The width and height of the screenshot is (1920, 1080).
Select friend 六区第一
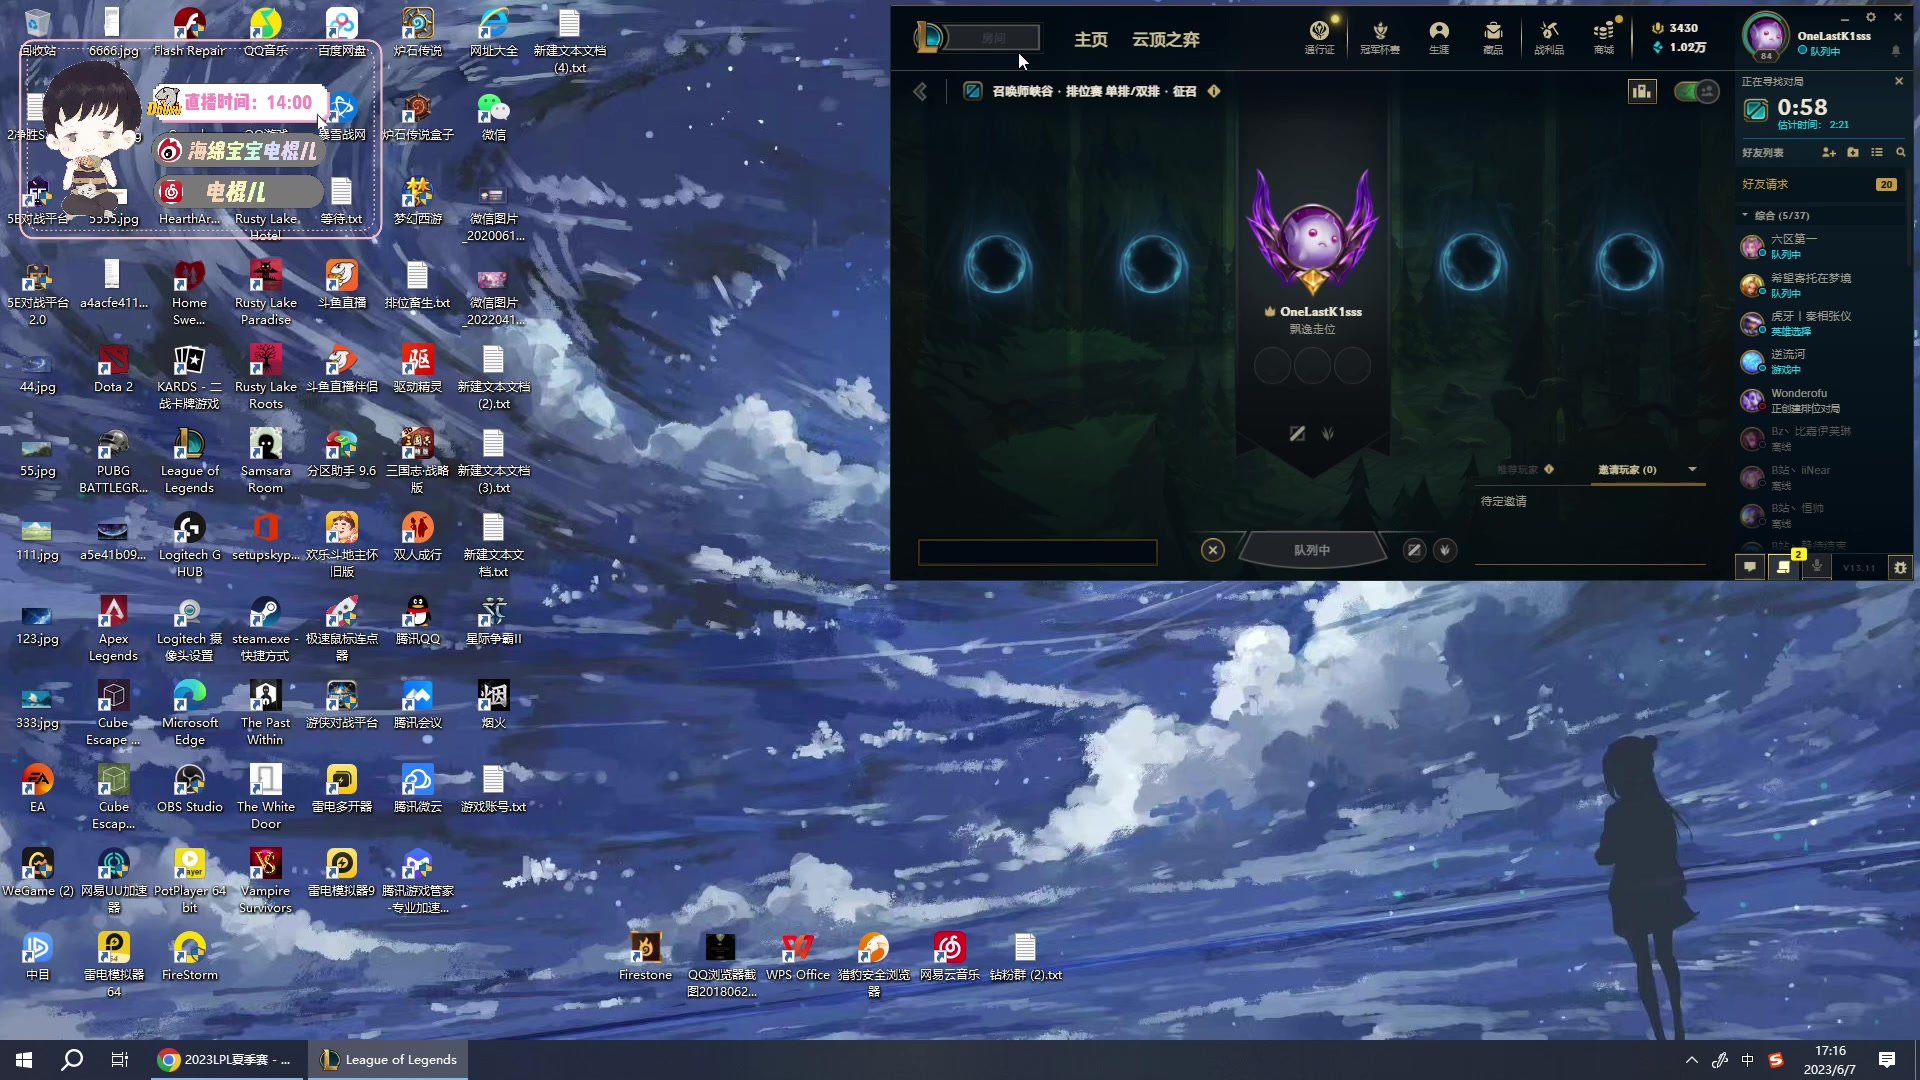pyautogui.click(x=1822, y=246)
